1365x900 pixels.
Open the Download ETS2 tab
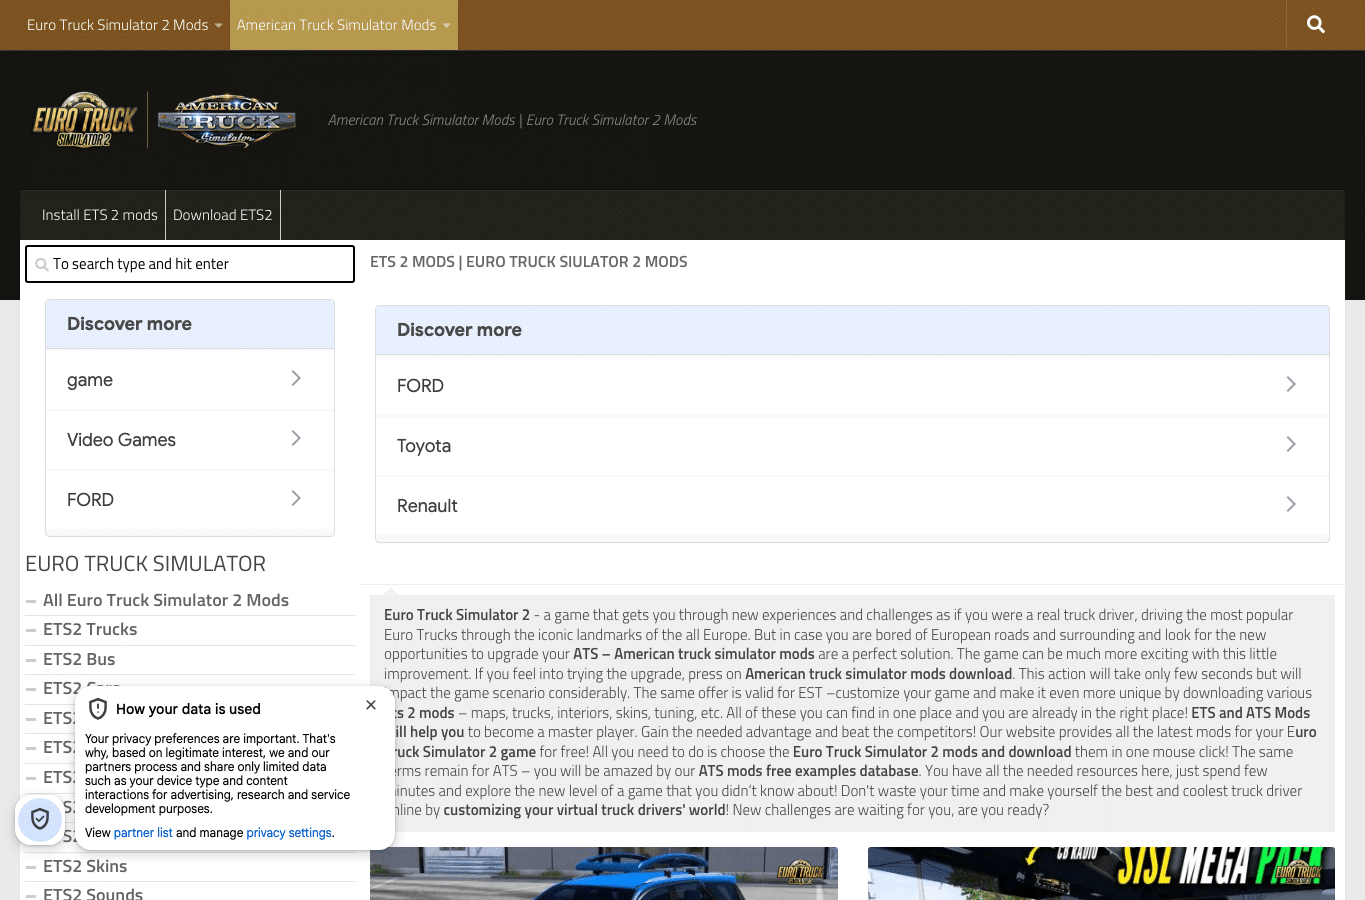click(223, 215)
